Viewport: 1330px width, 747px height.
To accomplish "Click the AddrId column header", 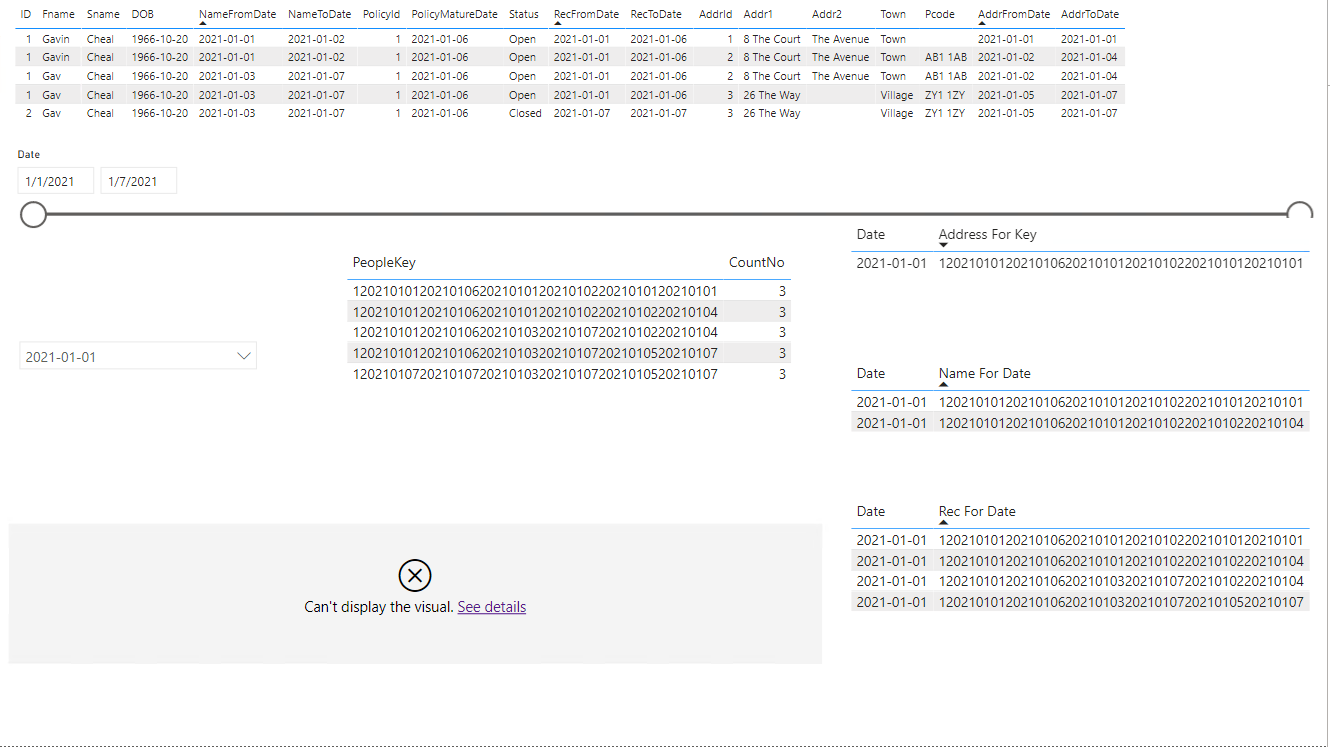I will pos(716,14).
